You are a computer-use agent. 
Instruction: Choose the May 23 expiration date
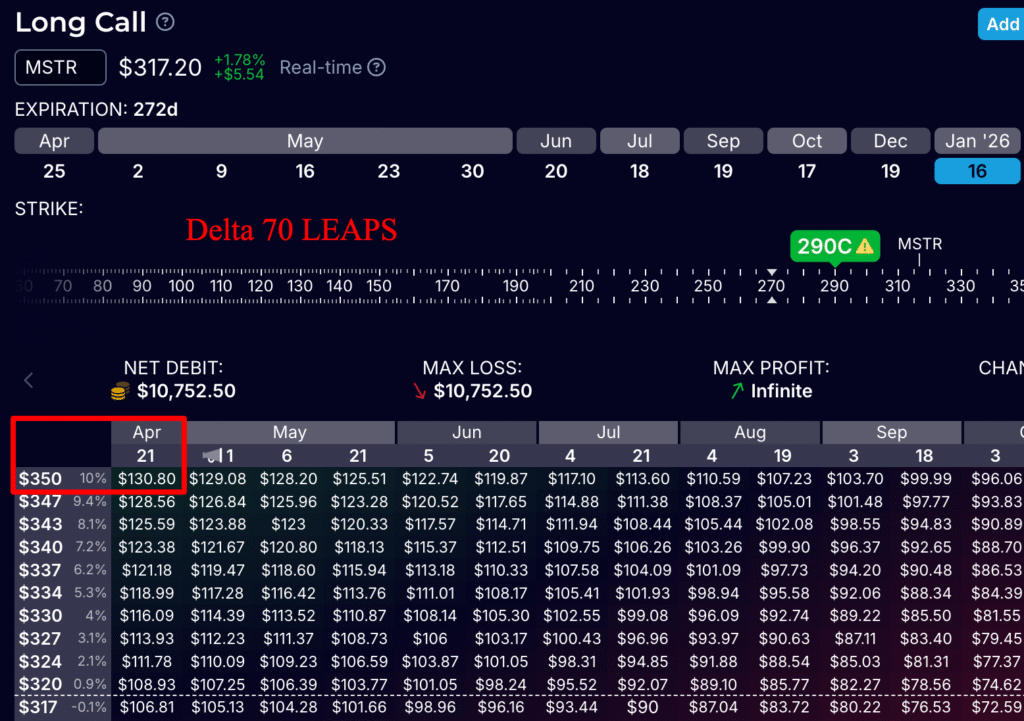coord(389,171)
